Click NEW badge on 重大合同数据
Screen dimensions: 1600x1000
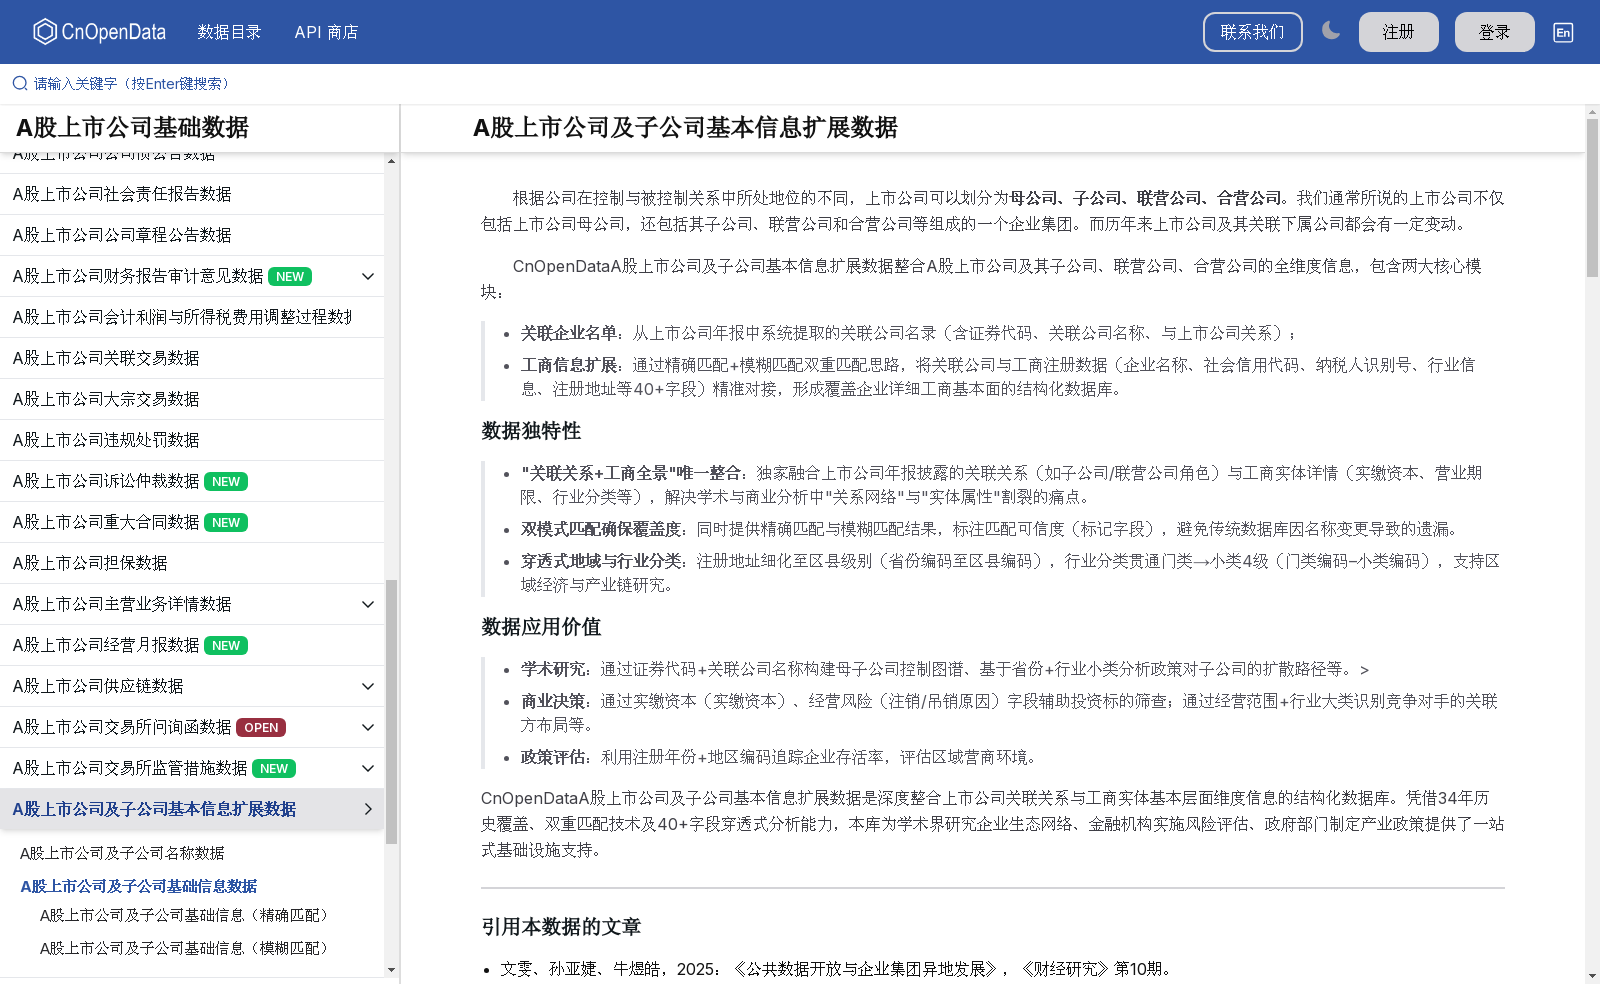tap(226, 523)
